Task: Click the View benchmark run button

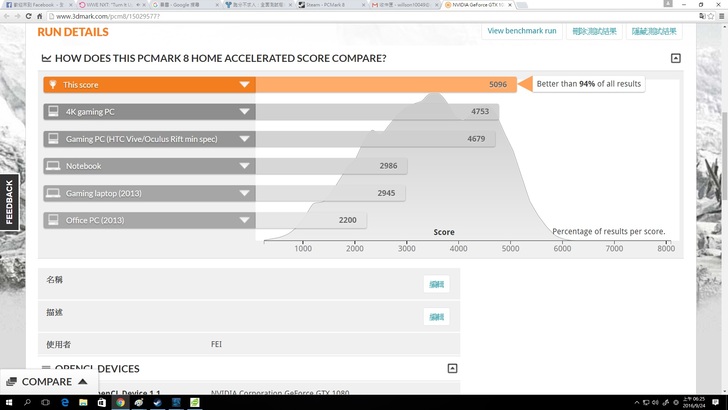Action: pos(522,31)
